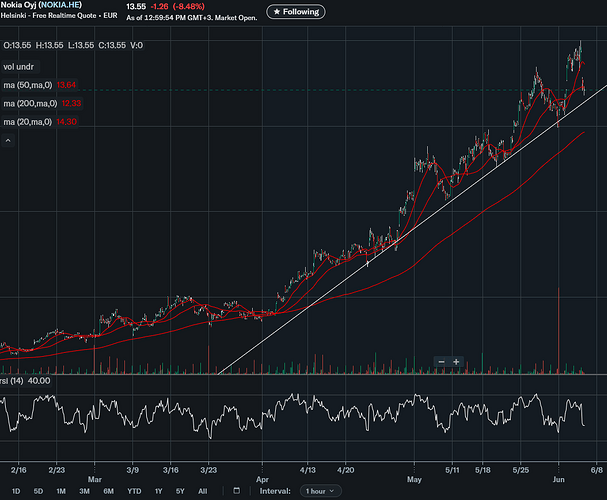Click the 6/8 date axis label

[x=597, y=470]
